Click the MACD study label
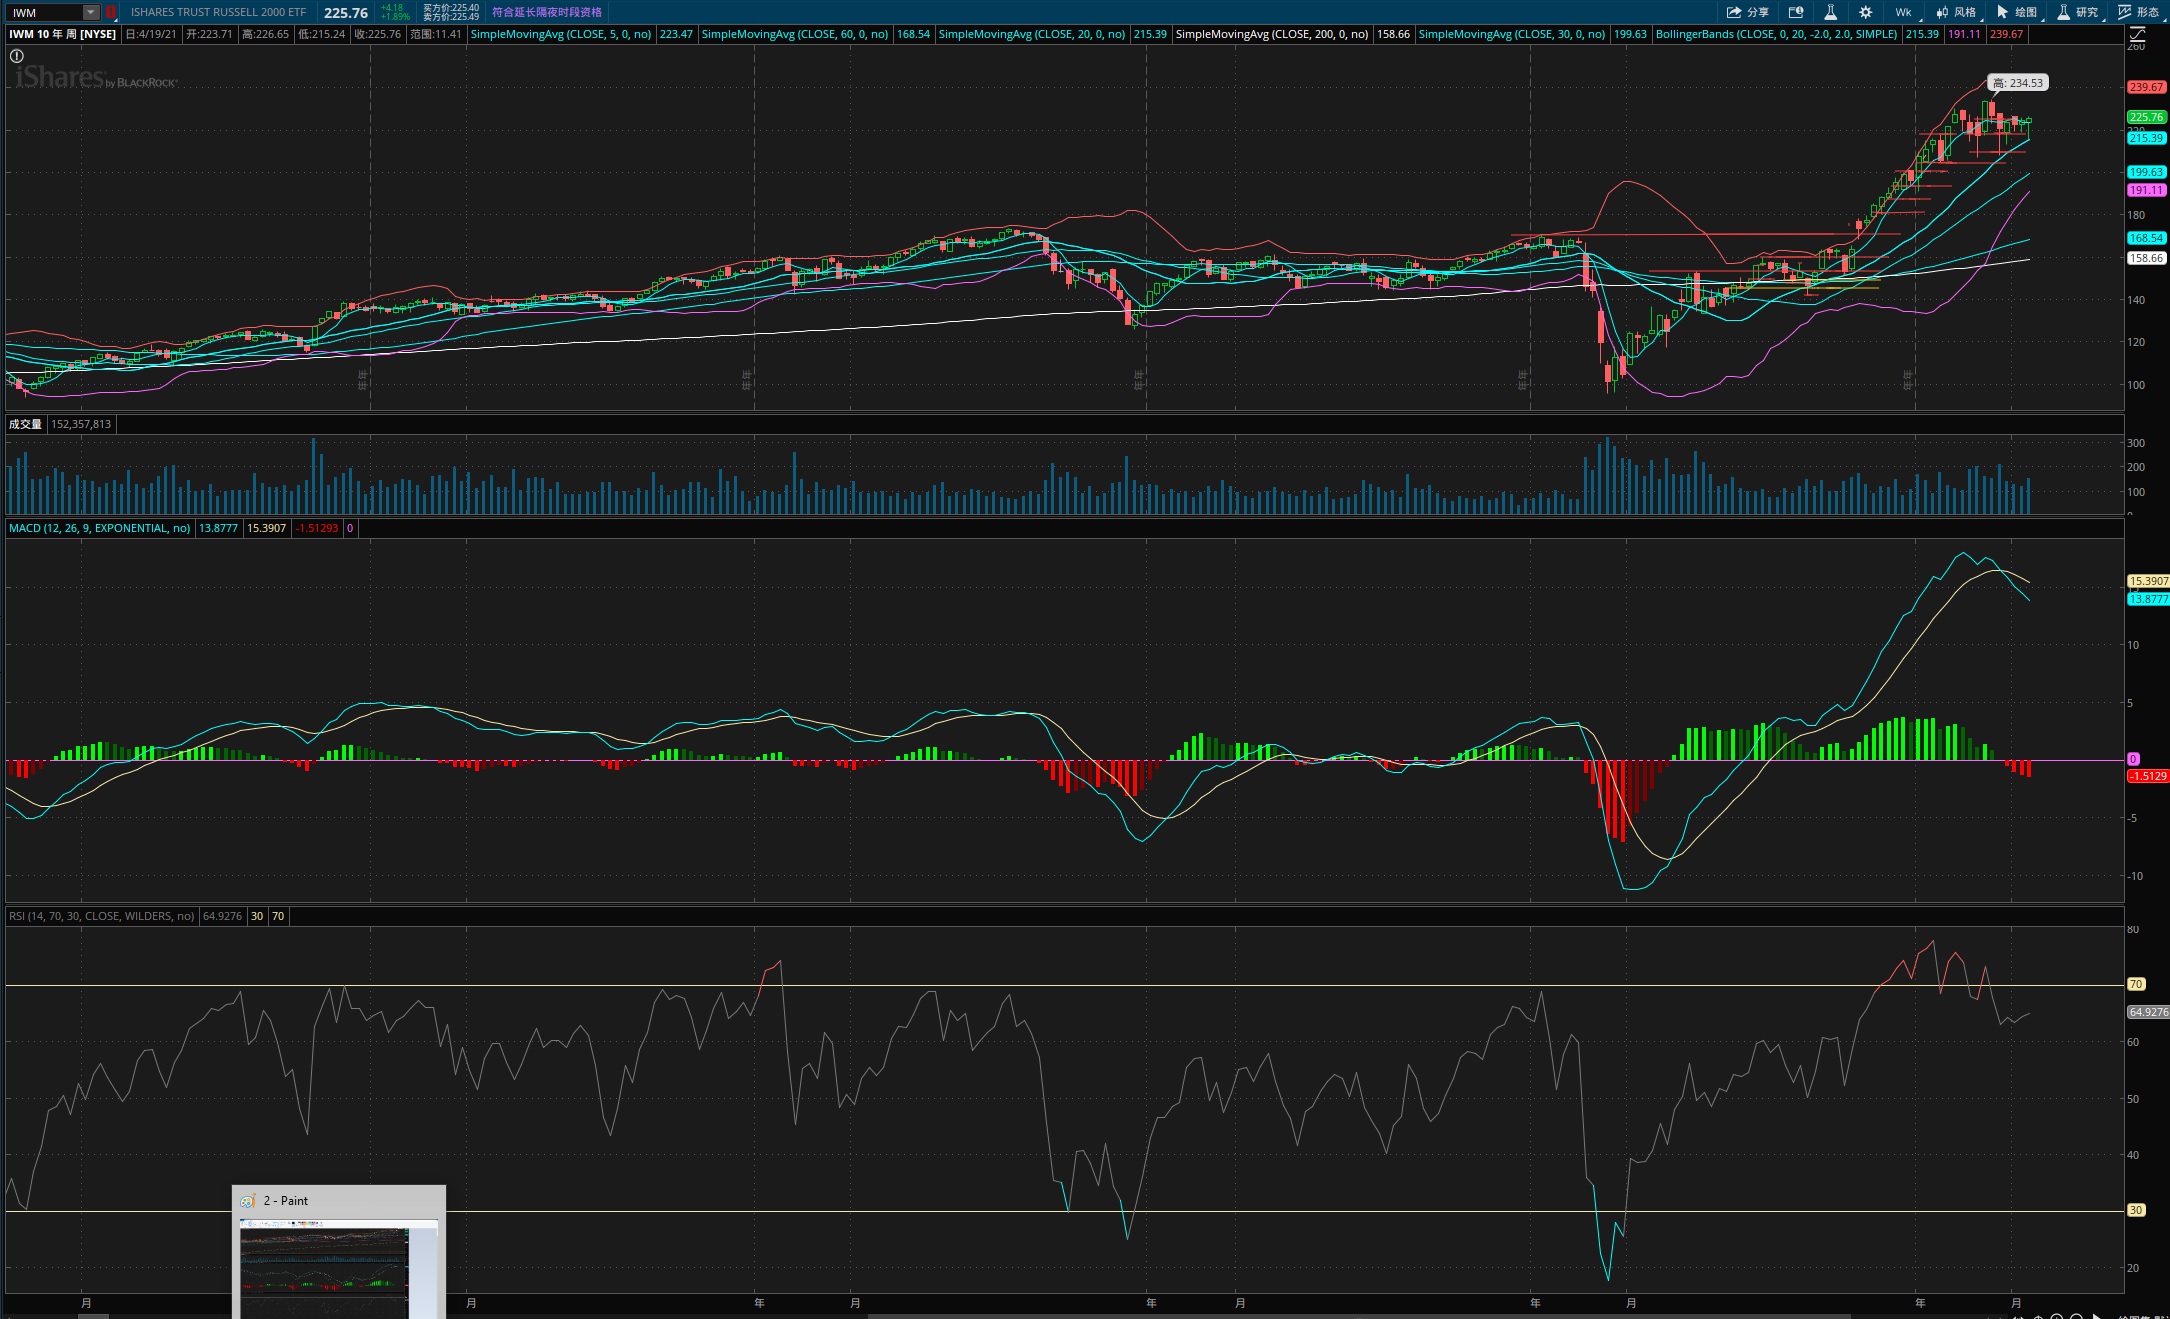This screenshot has height=1319, width=2170. [99, 528]
